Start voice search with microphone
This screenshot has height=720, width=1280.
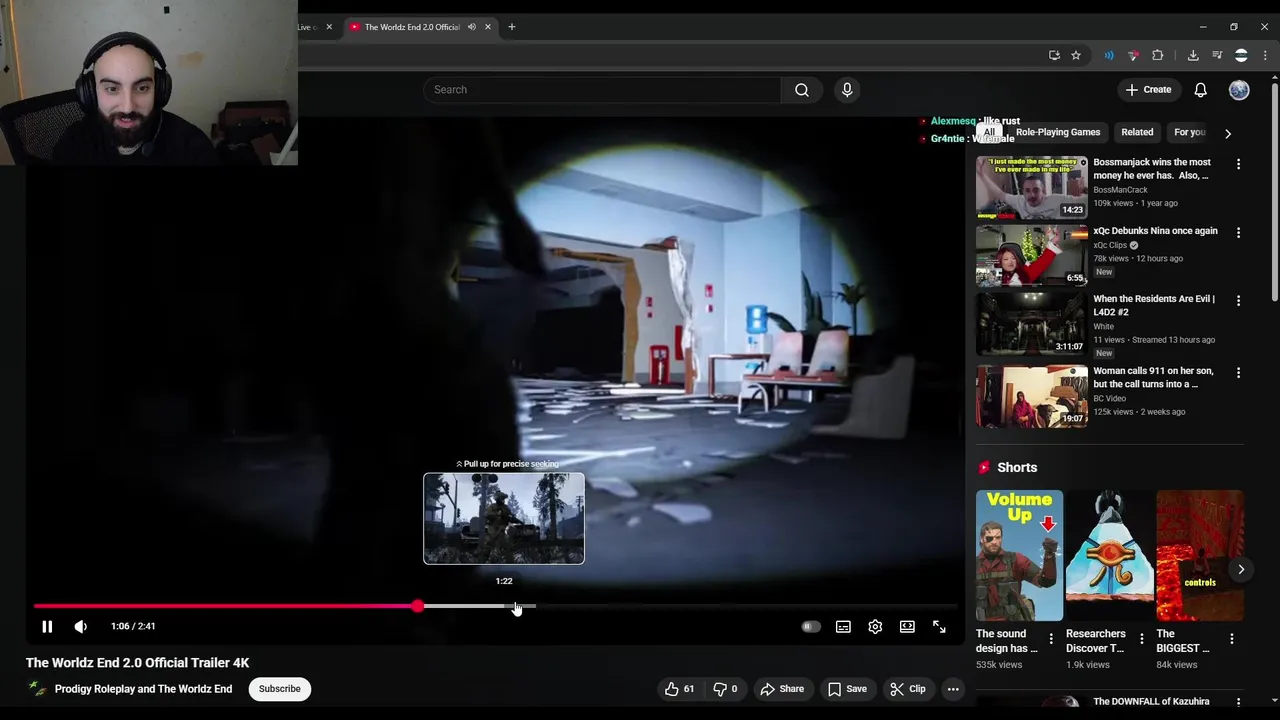tap(847, 90)
